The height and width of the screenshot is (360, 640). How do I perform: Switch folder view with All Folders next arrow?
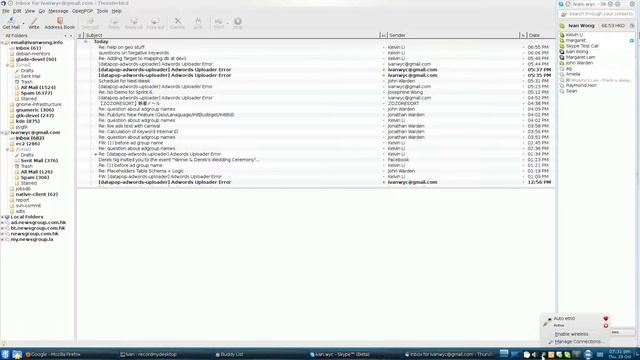tap(71, 36)
